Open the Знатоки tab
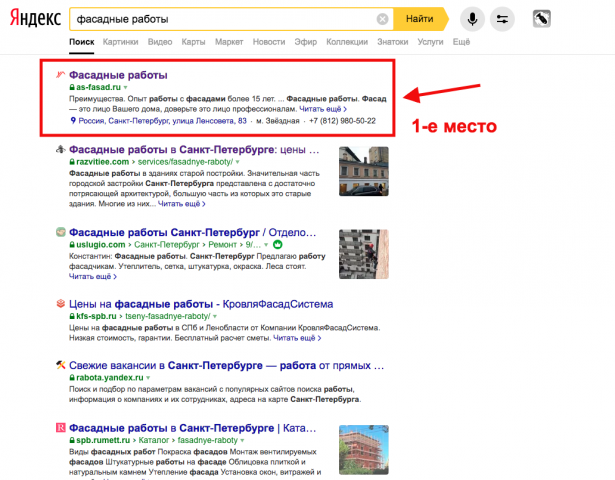The width and height of the screenshot is (615, 480). (x=393, y=42)
